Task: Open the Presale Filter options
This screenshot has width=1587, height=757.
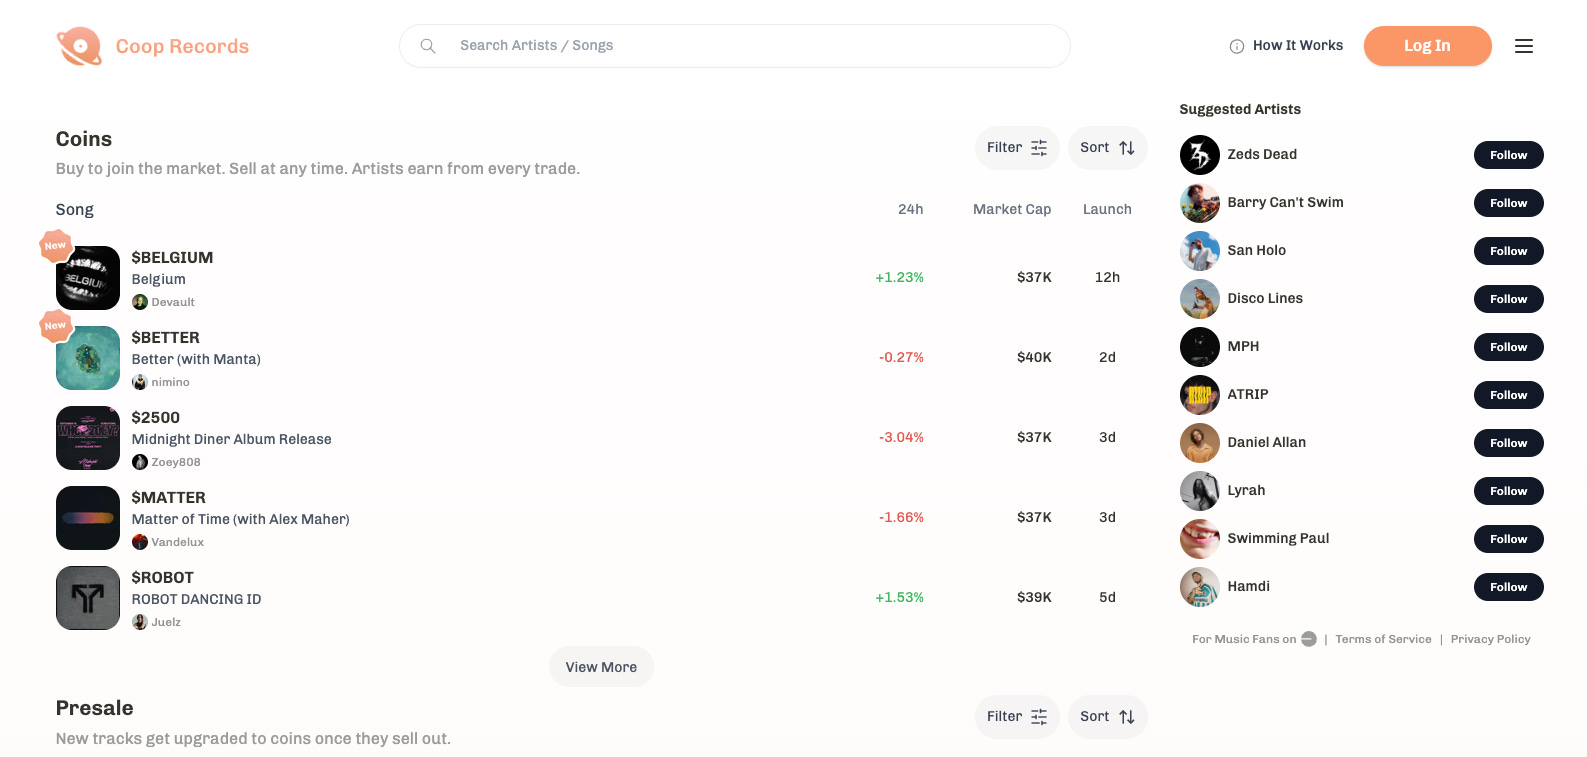Action: pyautogui.click(x=1017, y=717)
